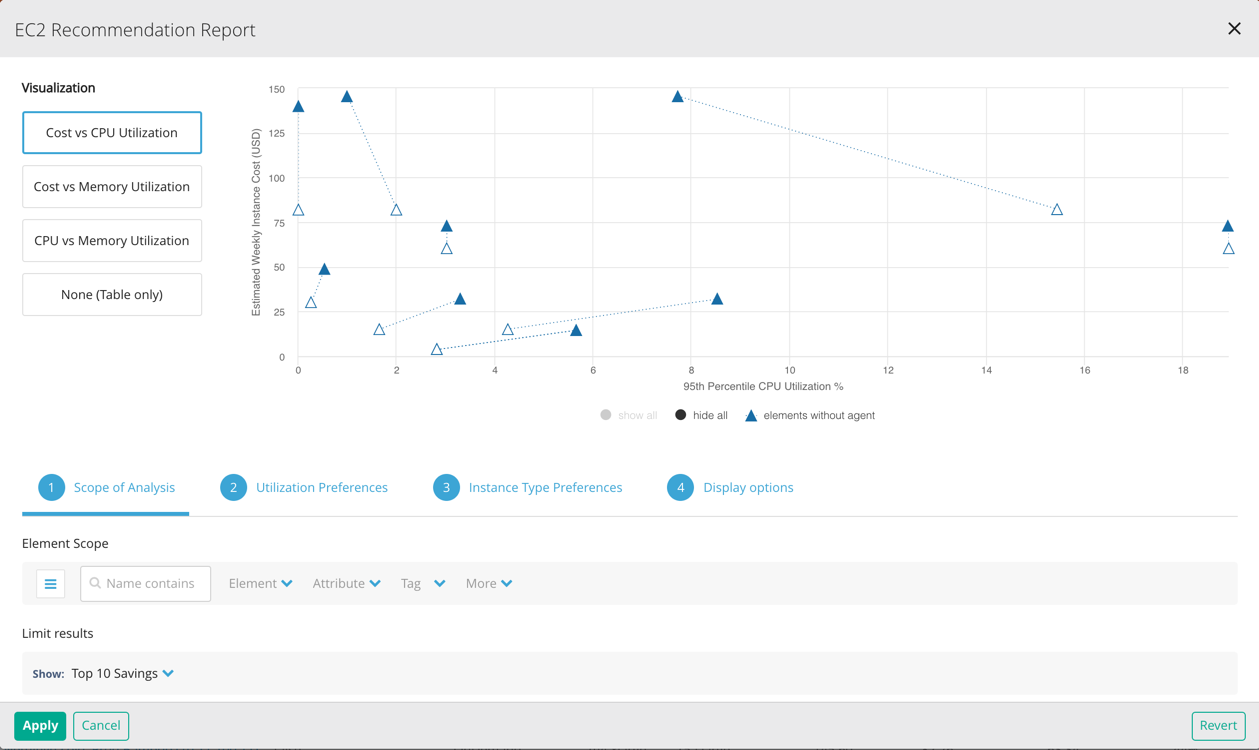This screenshot has height=750, width=1259.
Task: Select hollow triangle near 2% CPU, $82 cost
Action: tap(397, 210)
